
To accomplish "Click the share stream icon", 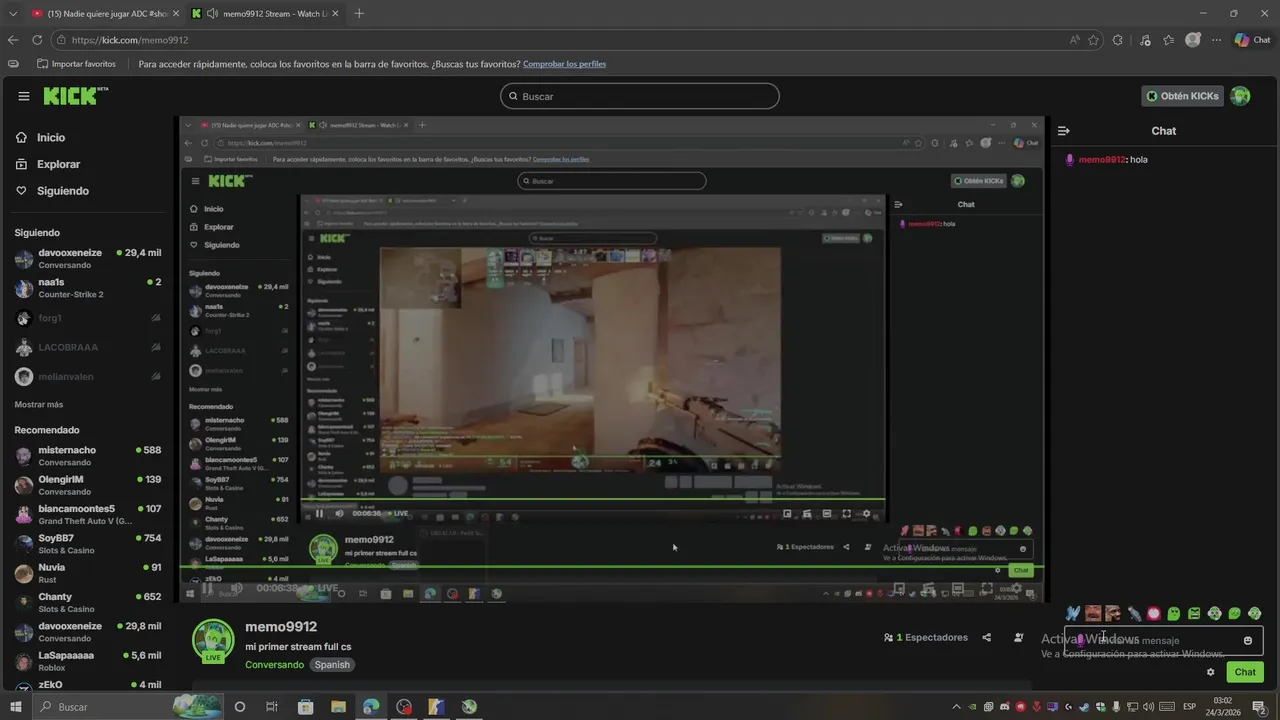I will [987, 638].
